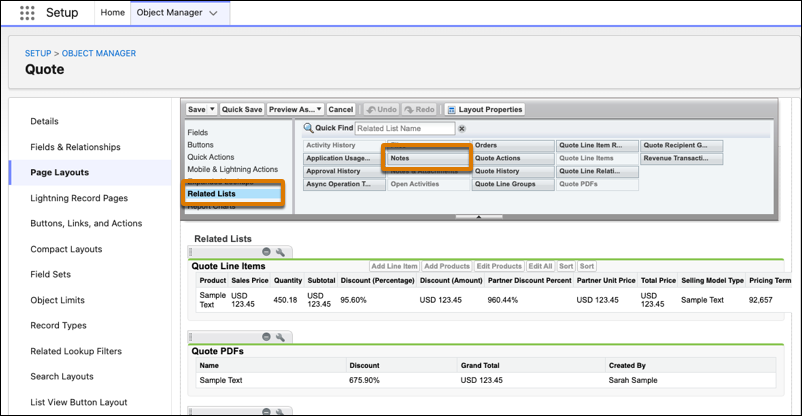The image size is (802, 416).
Task: Clear the Quick Find search box
Action: click(x=461, y=128)
